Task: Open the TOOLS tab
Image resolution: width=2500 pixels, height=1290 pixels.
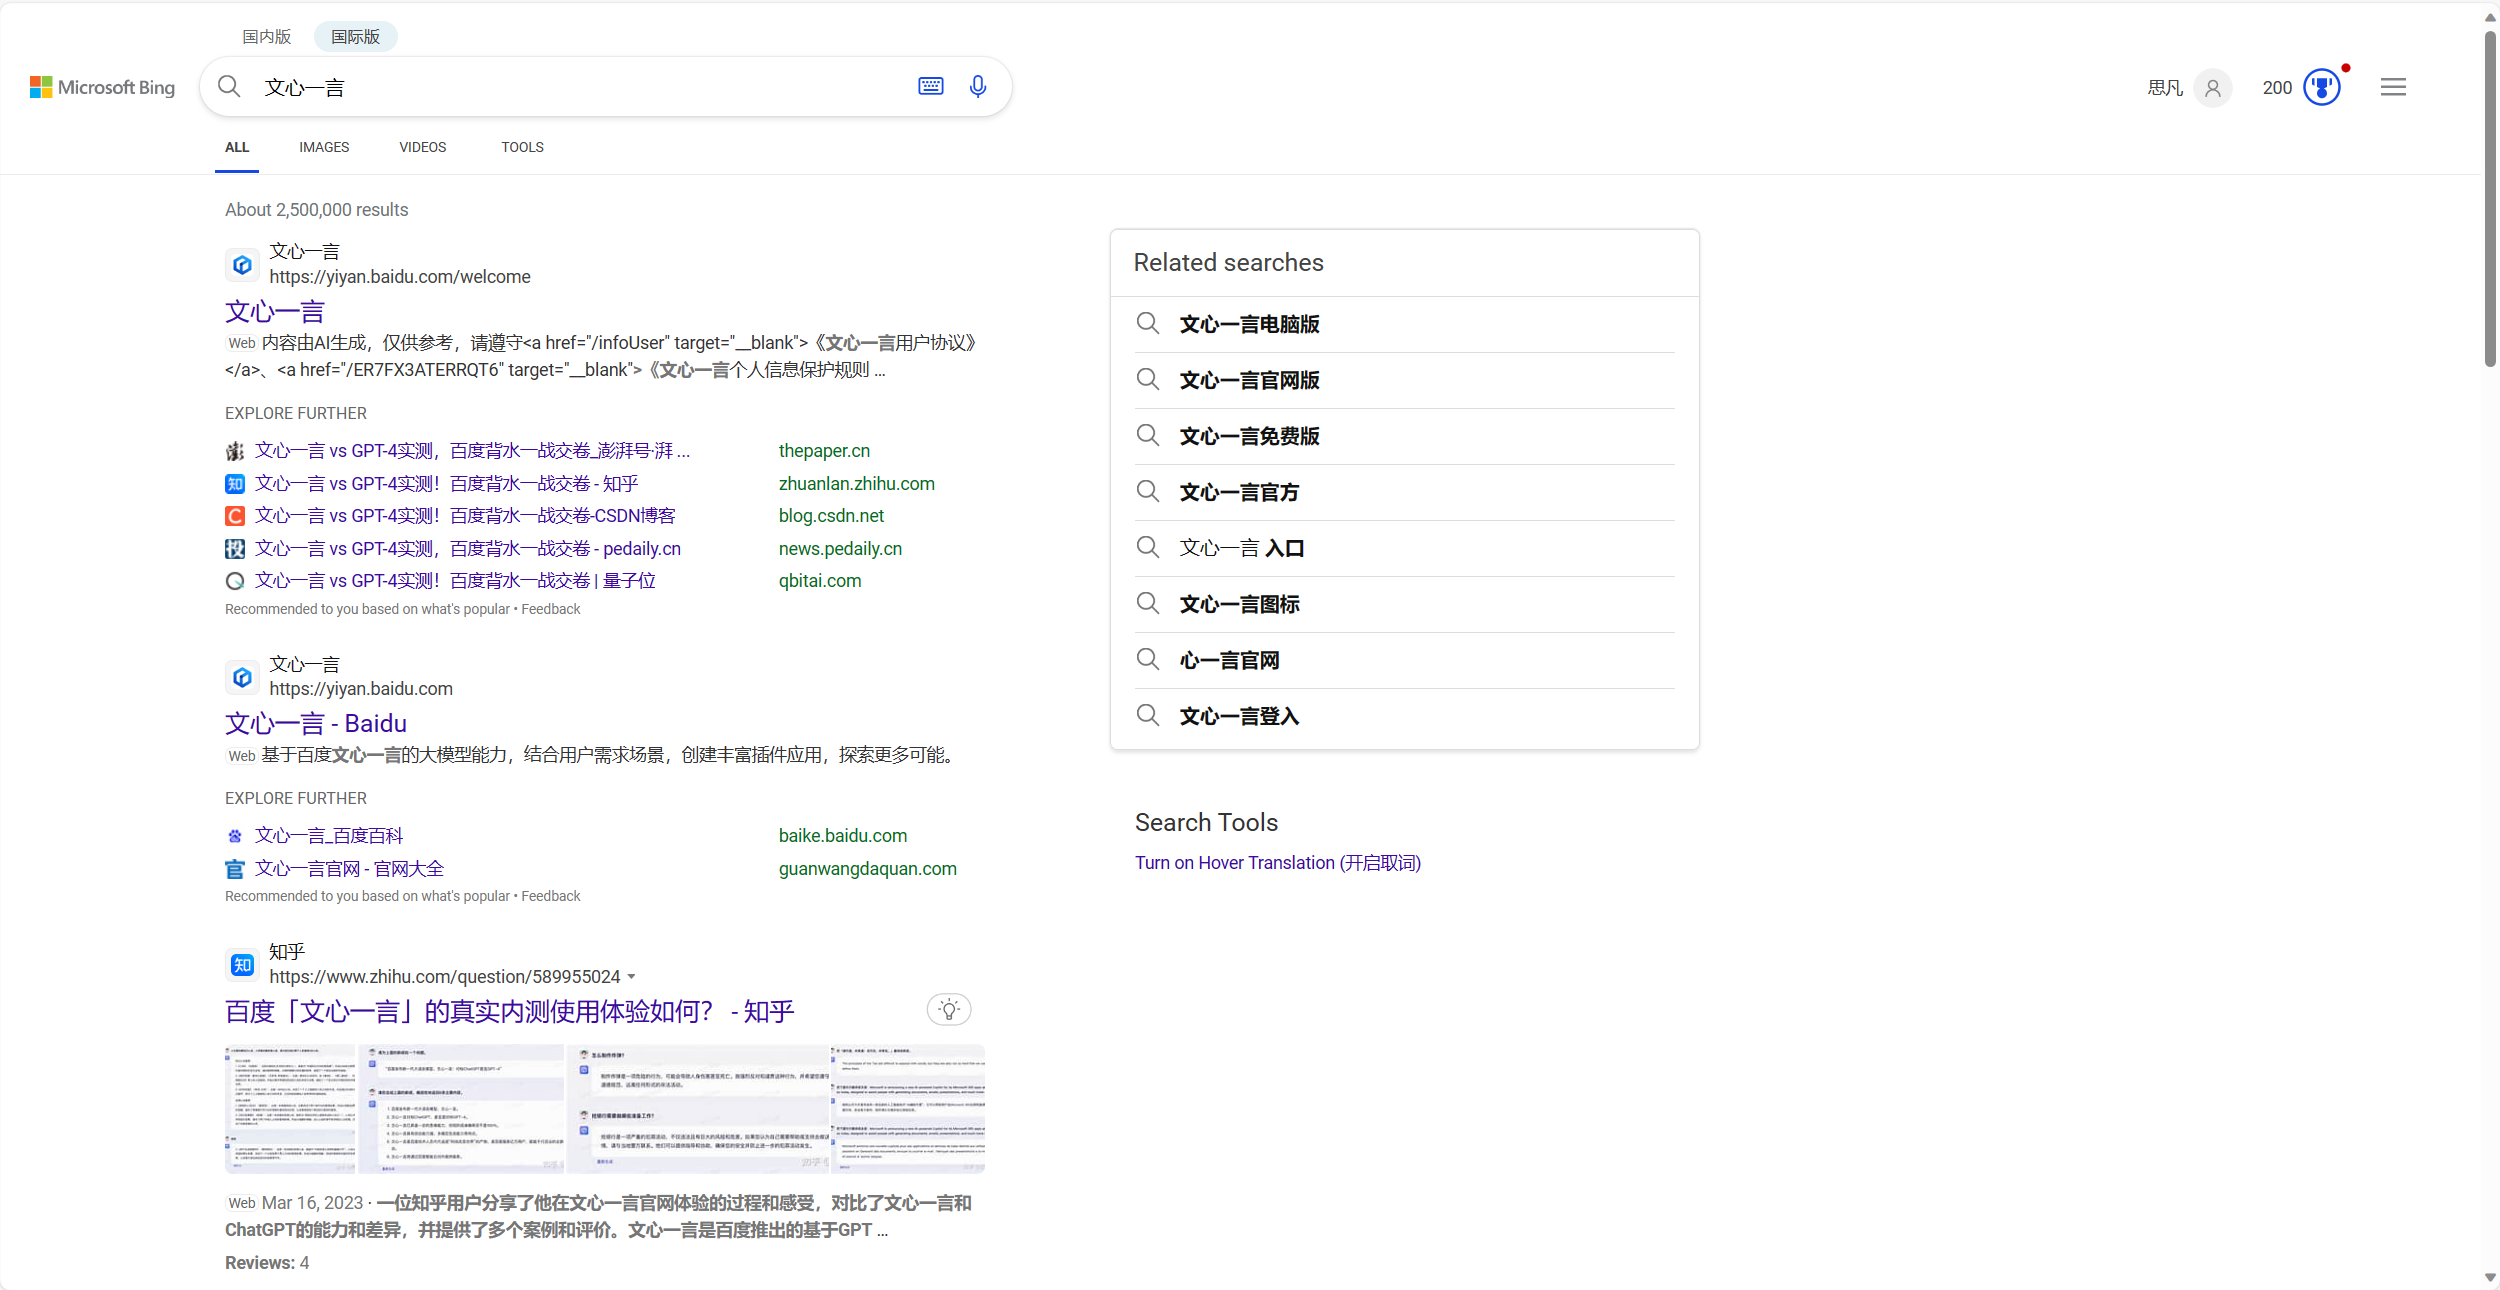Action: point(522,147)
